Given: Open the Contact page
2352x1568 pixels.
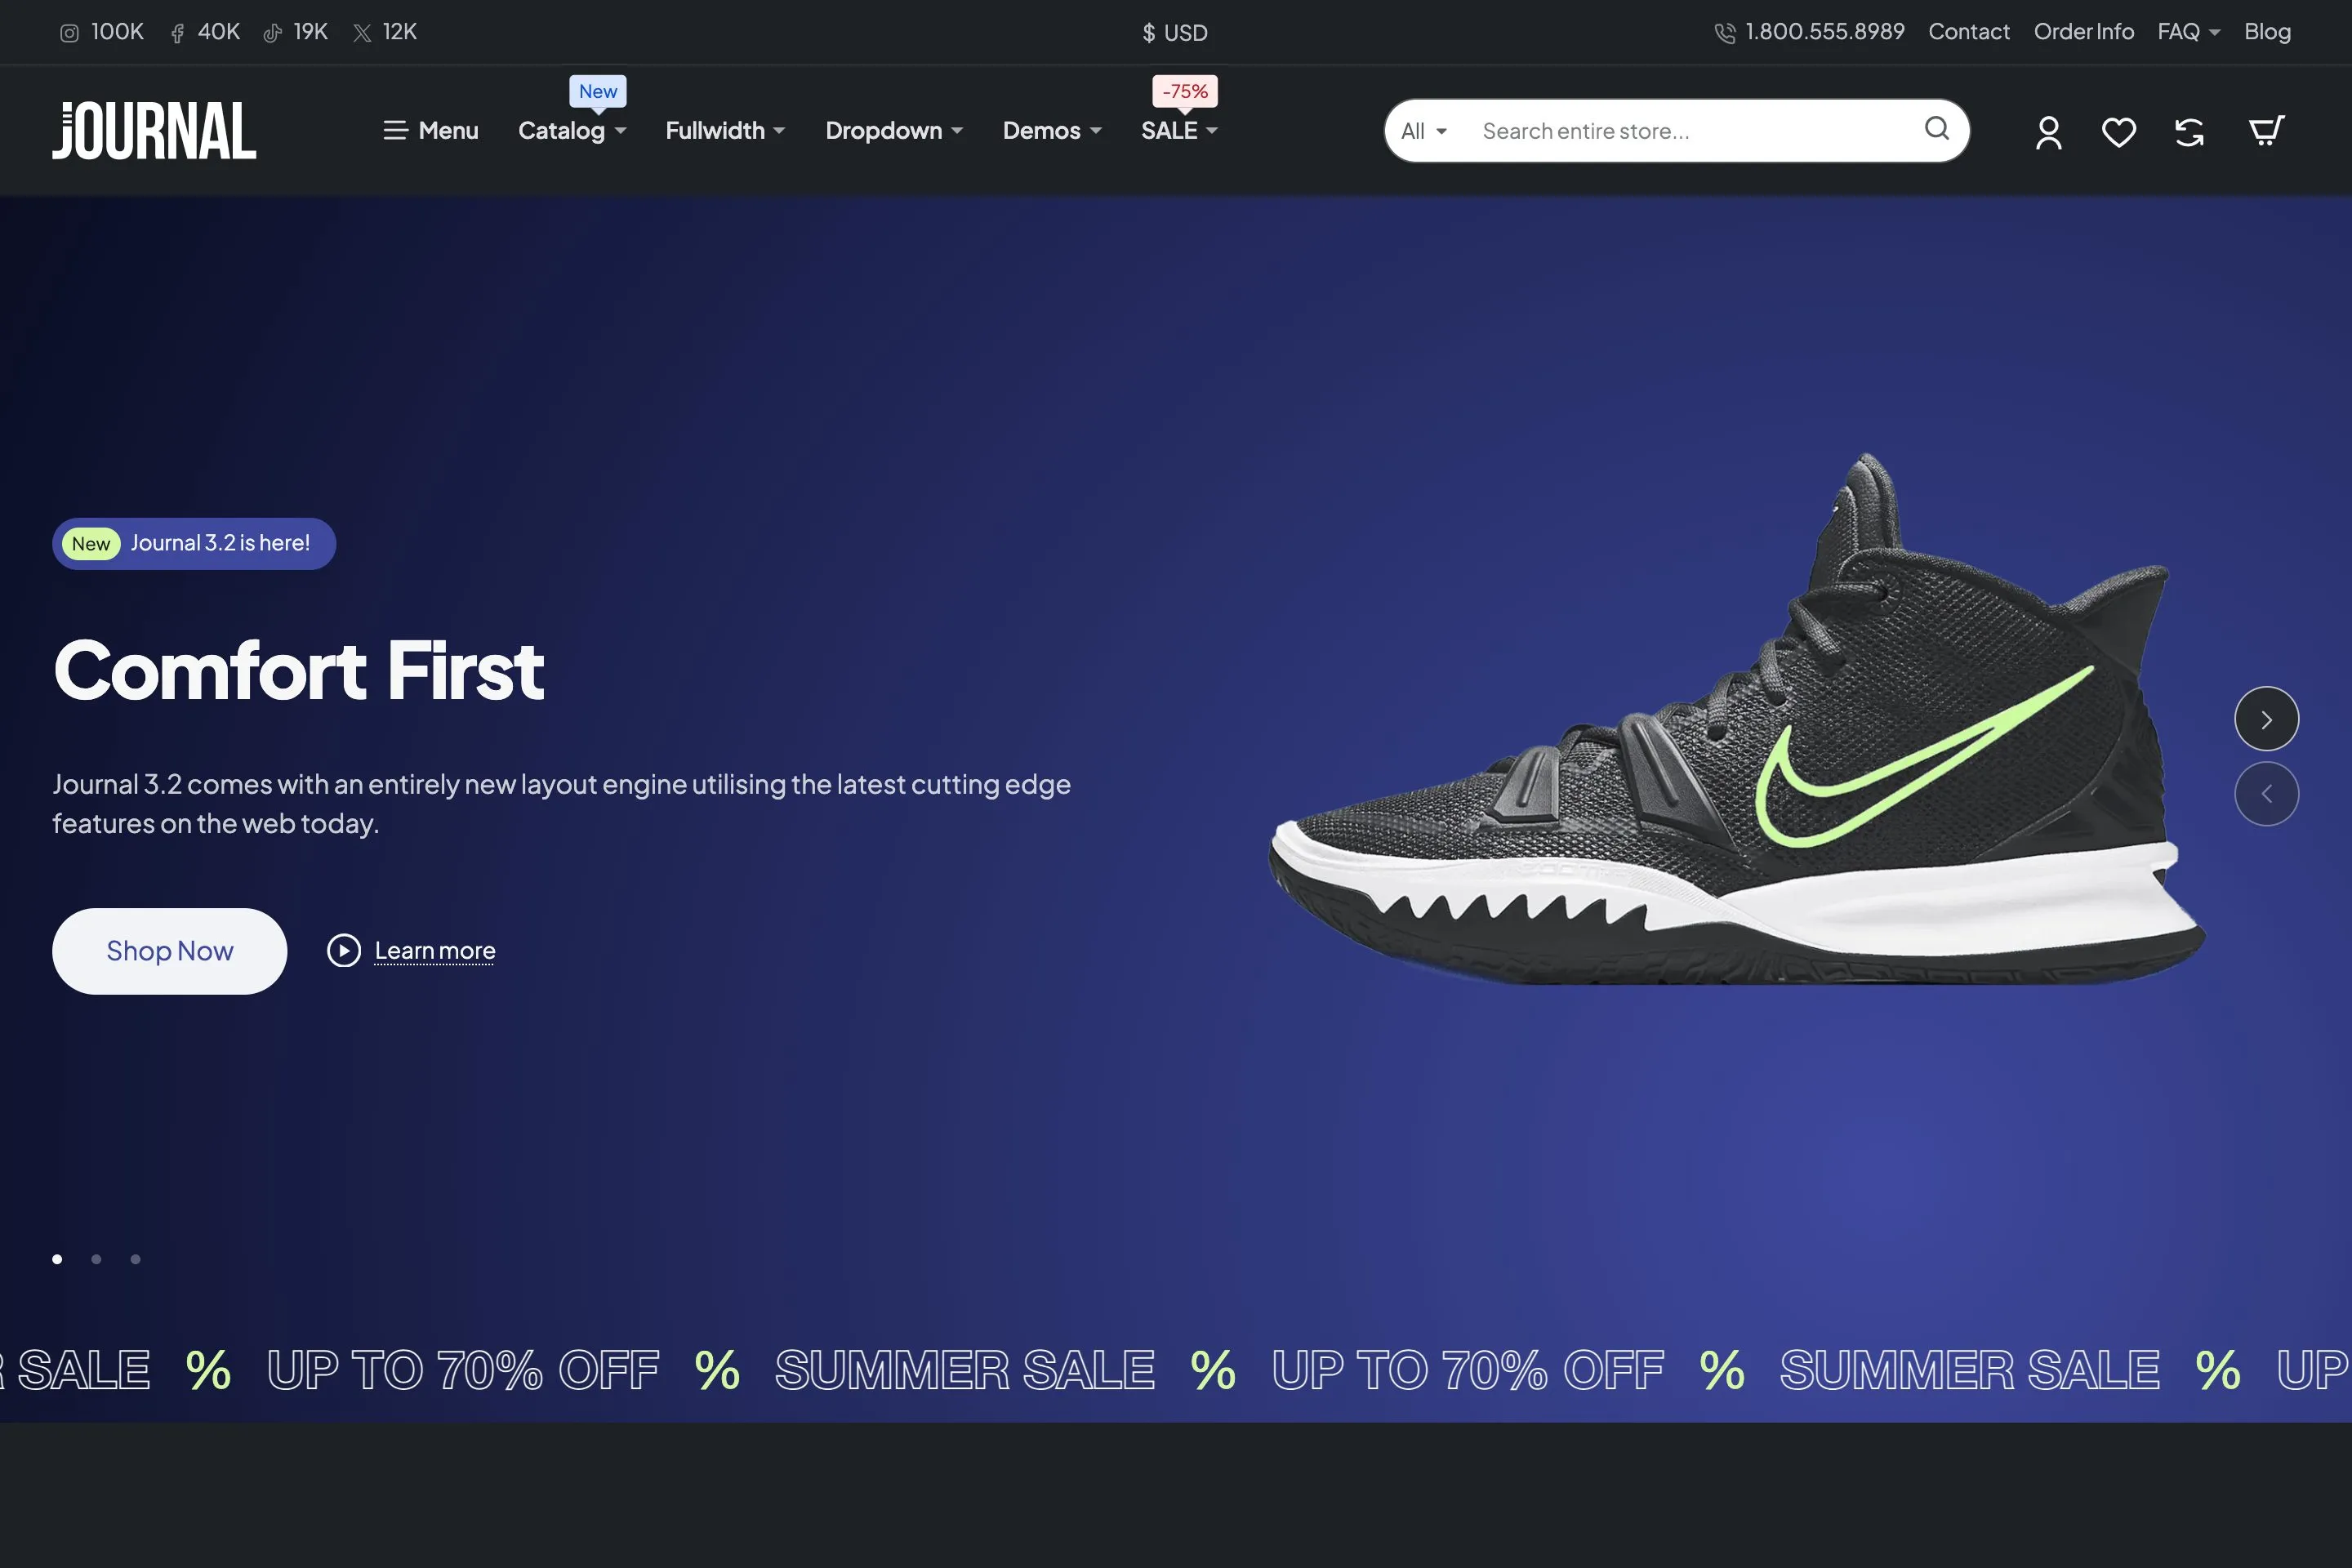Looking at the screenshot, I should [x=1968, y=32].
